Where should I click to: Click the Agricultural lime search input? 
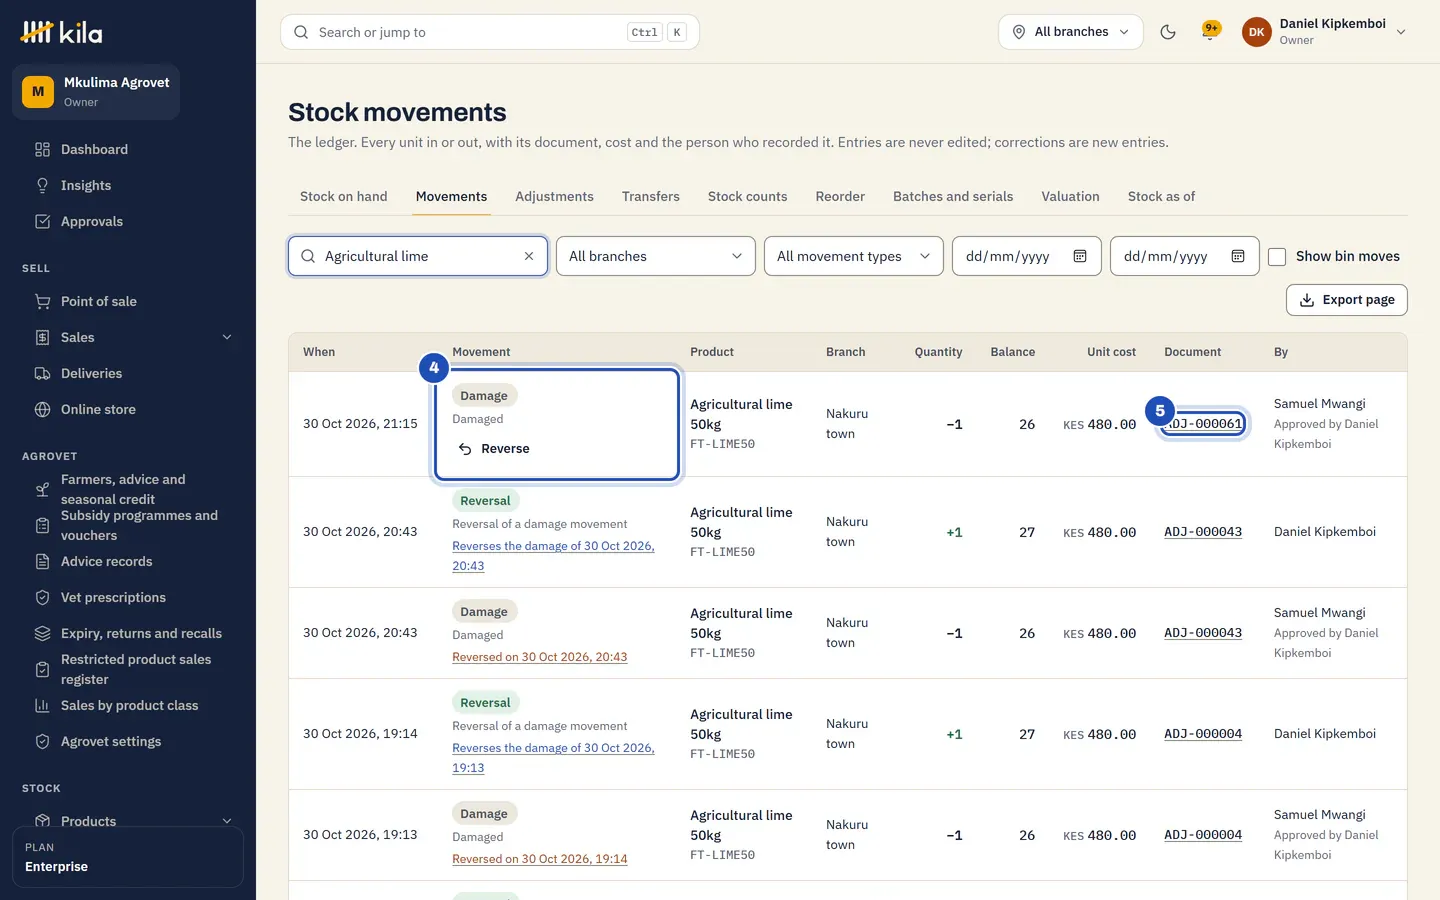(x=418, y=256)
